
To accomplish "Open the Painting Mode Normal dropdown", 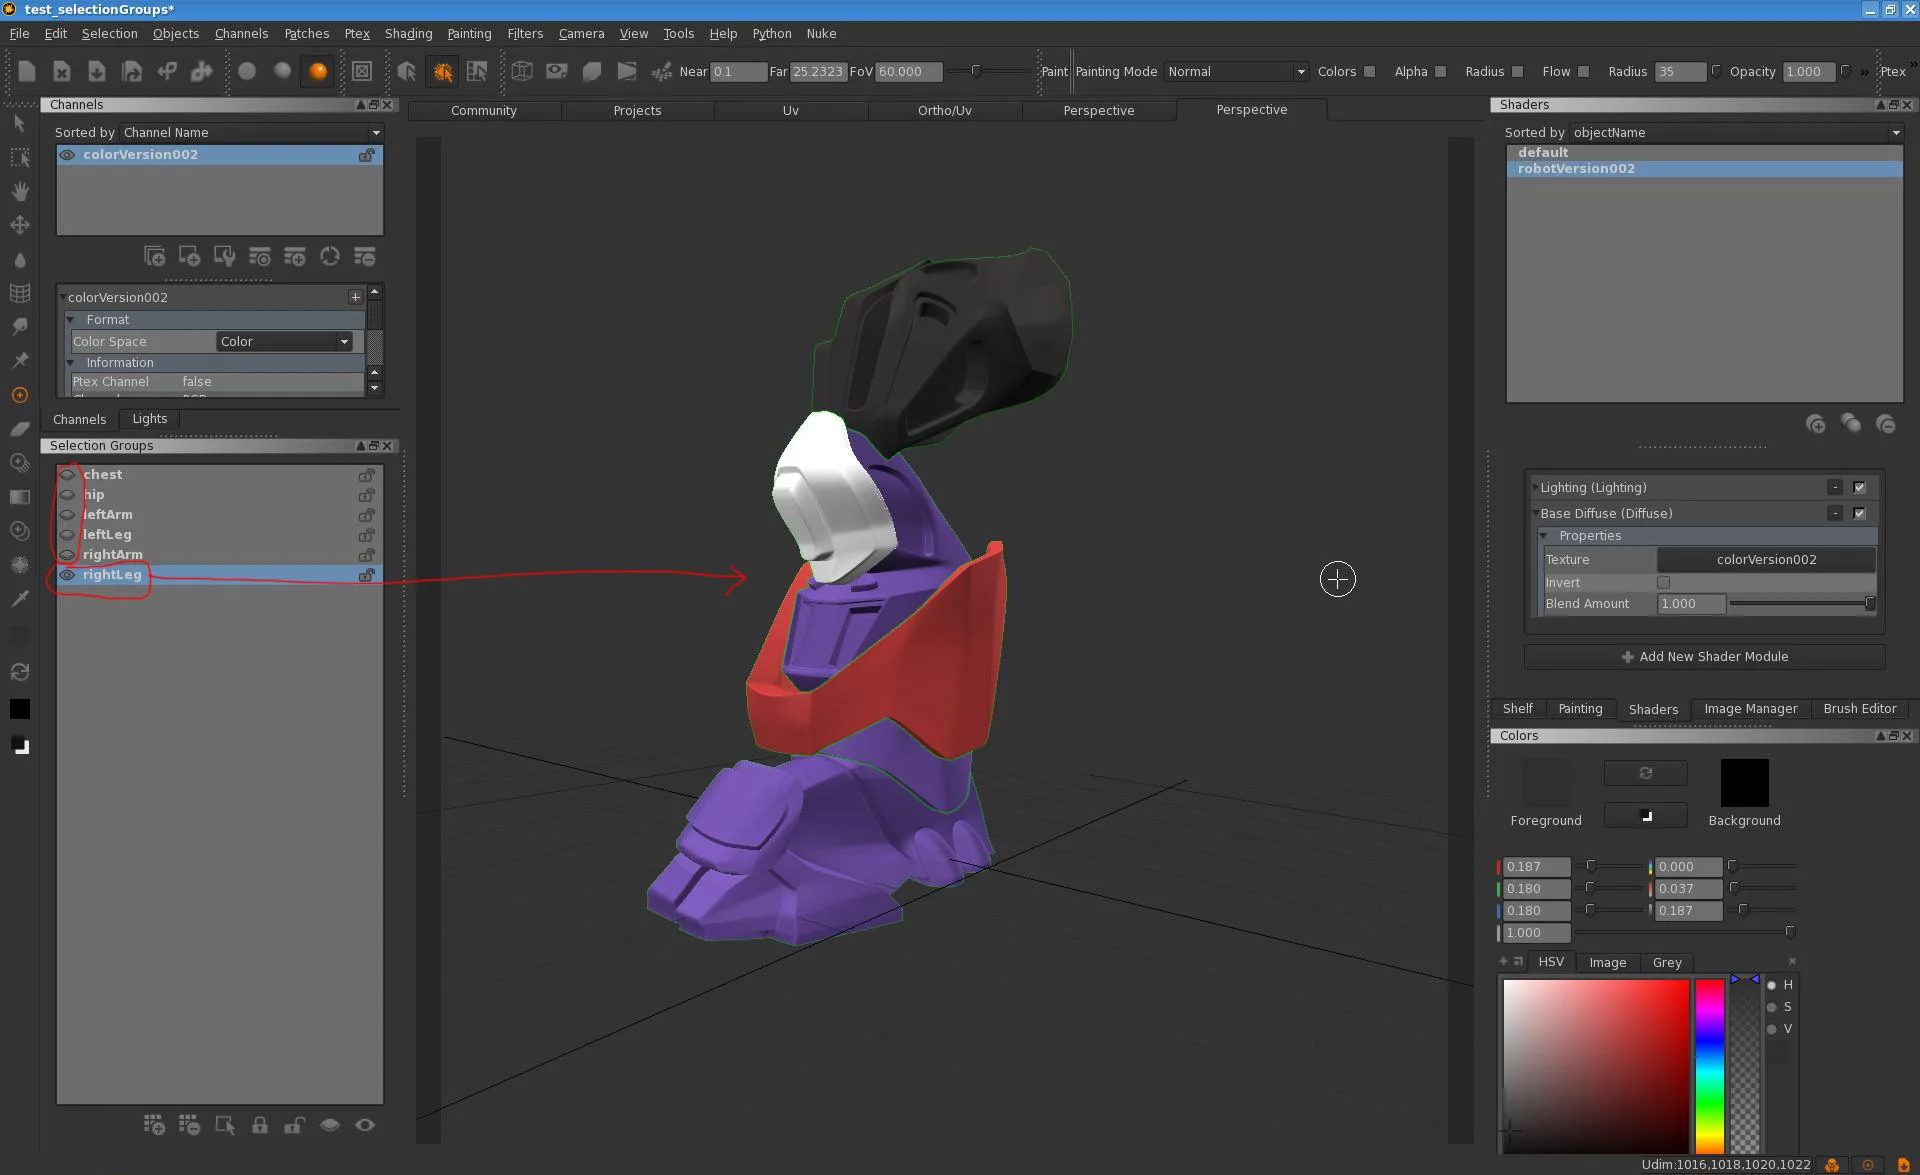I will [1236, 72].
